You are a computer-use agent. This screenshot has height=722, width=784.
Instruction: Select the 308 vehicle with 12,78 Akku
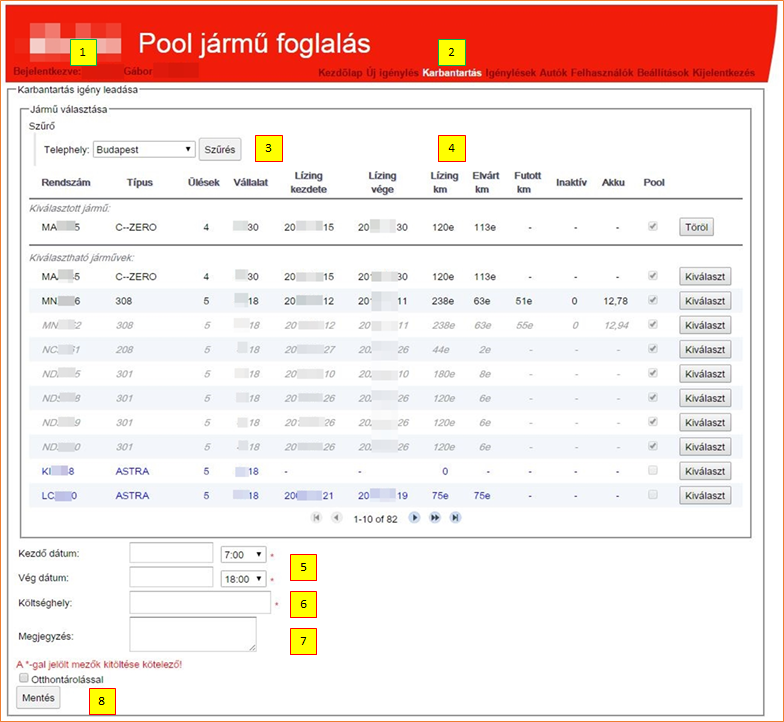pos(704,300)
